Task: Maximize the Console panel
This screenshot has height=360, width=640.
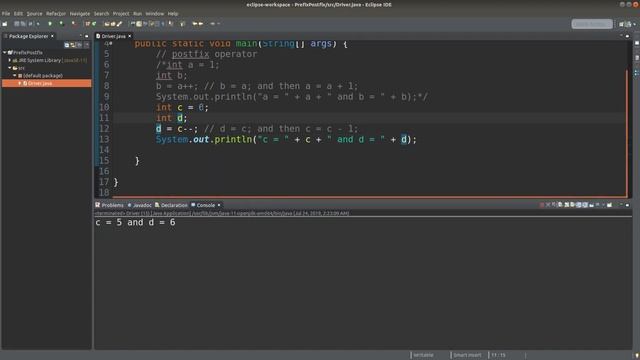Action: [628, 205]
